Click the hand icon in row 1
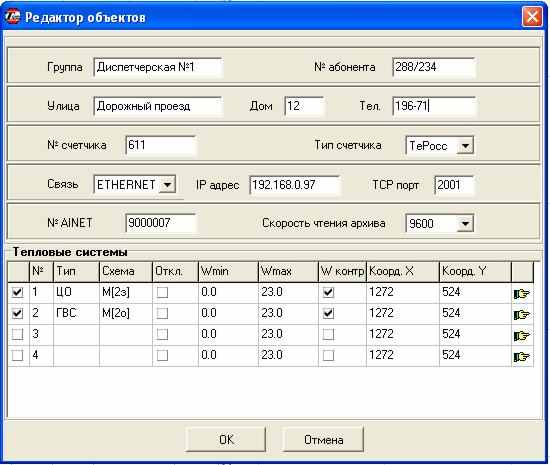Image resolution: width=550 pixels, height=465 pixels. pos(522,294)
